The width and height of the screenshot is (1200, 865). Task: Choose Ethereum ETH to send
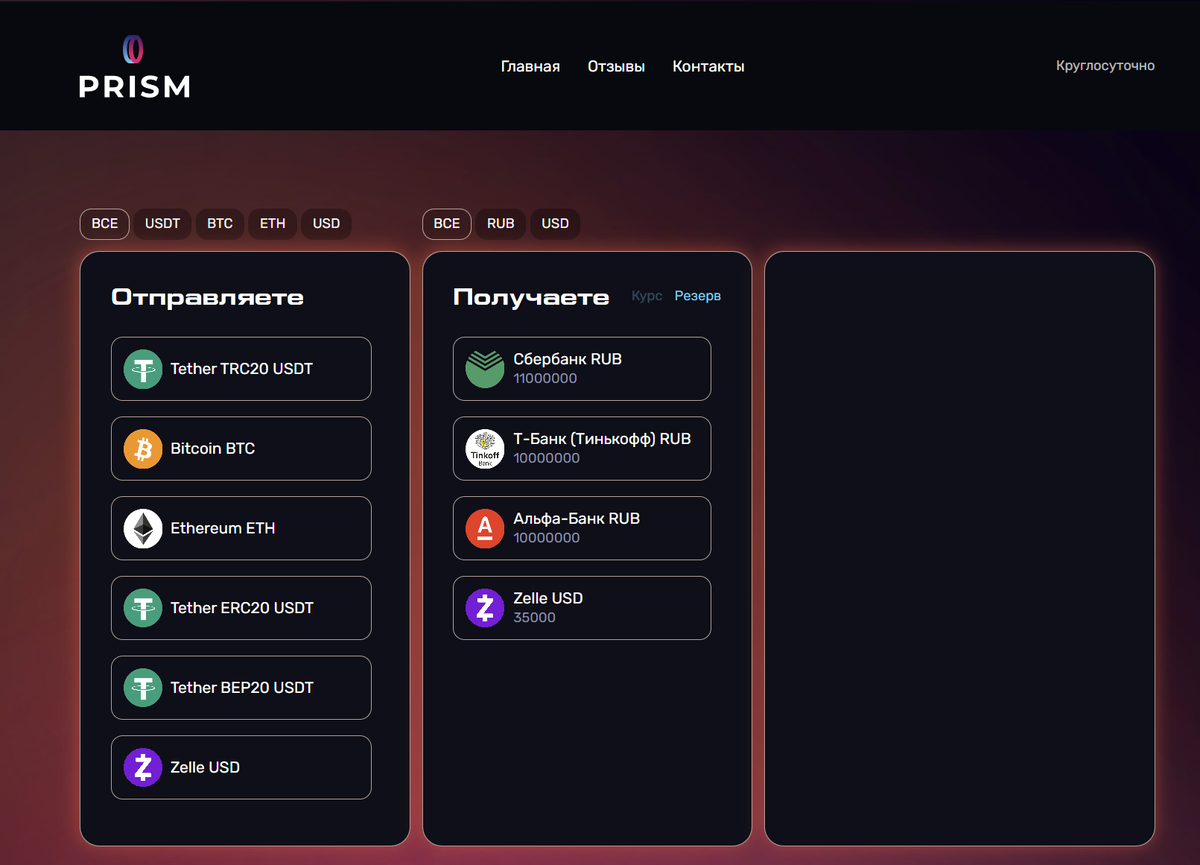point(241,528)
